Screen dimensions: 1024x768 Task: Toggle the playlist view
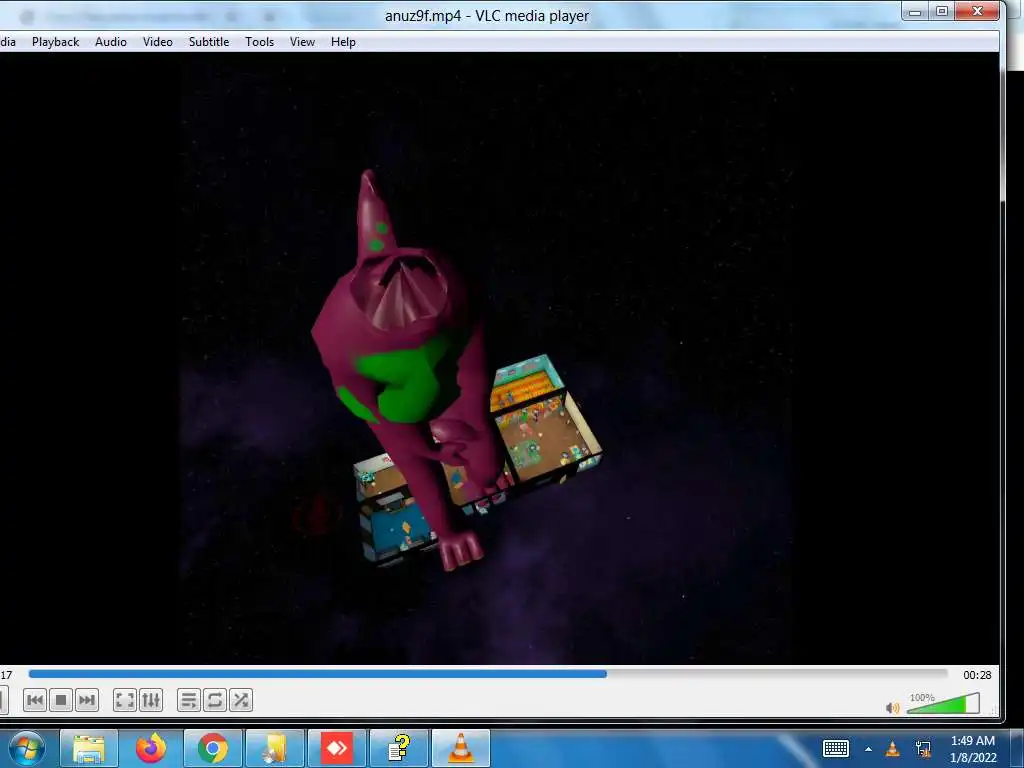(189, 701)
